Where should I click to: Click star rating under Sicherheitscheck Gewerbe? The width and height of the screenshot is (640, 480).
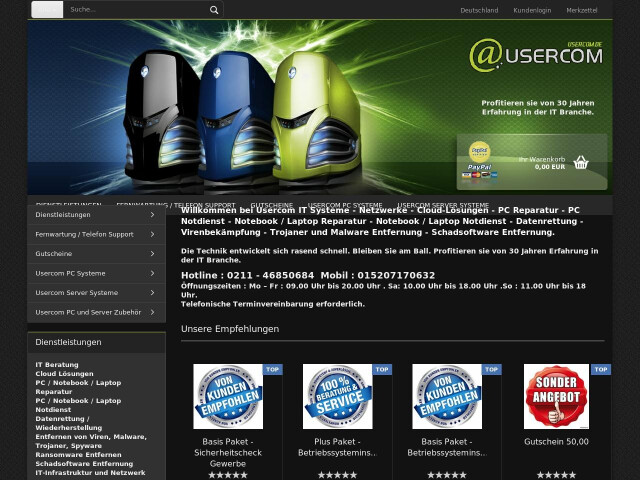click(x=228, y=475)
